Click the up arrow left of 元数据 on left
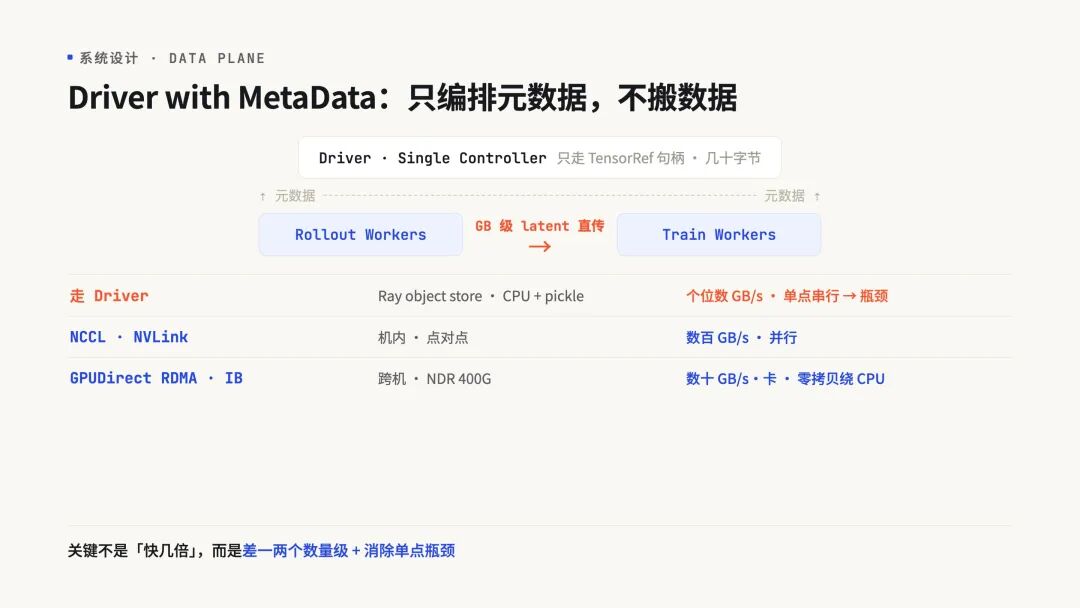 [262, 196]
